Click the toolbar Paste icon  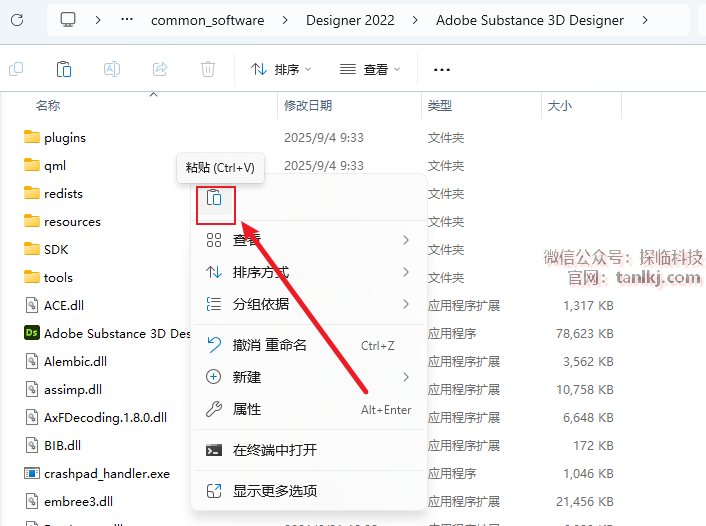64,69
